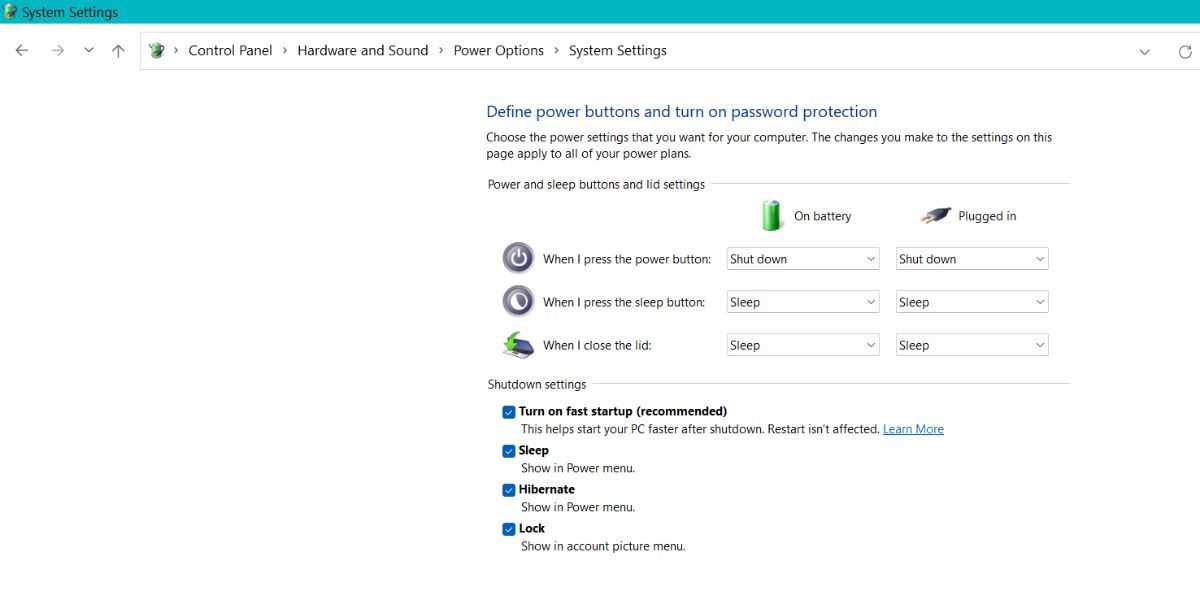1200x600 pixels.
Task: Disable the Lock checkbox
Action: [x=509, y=529]
